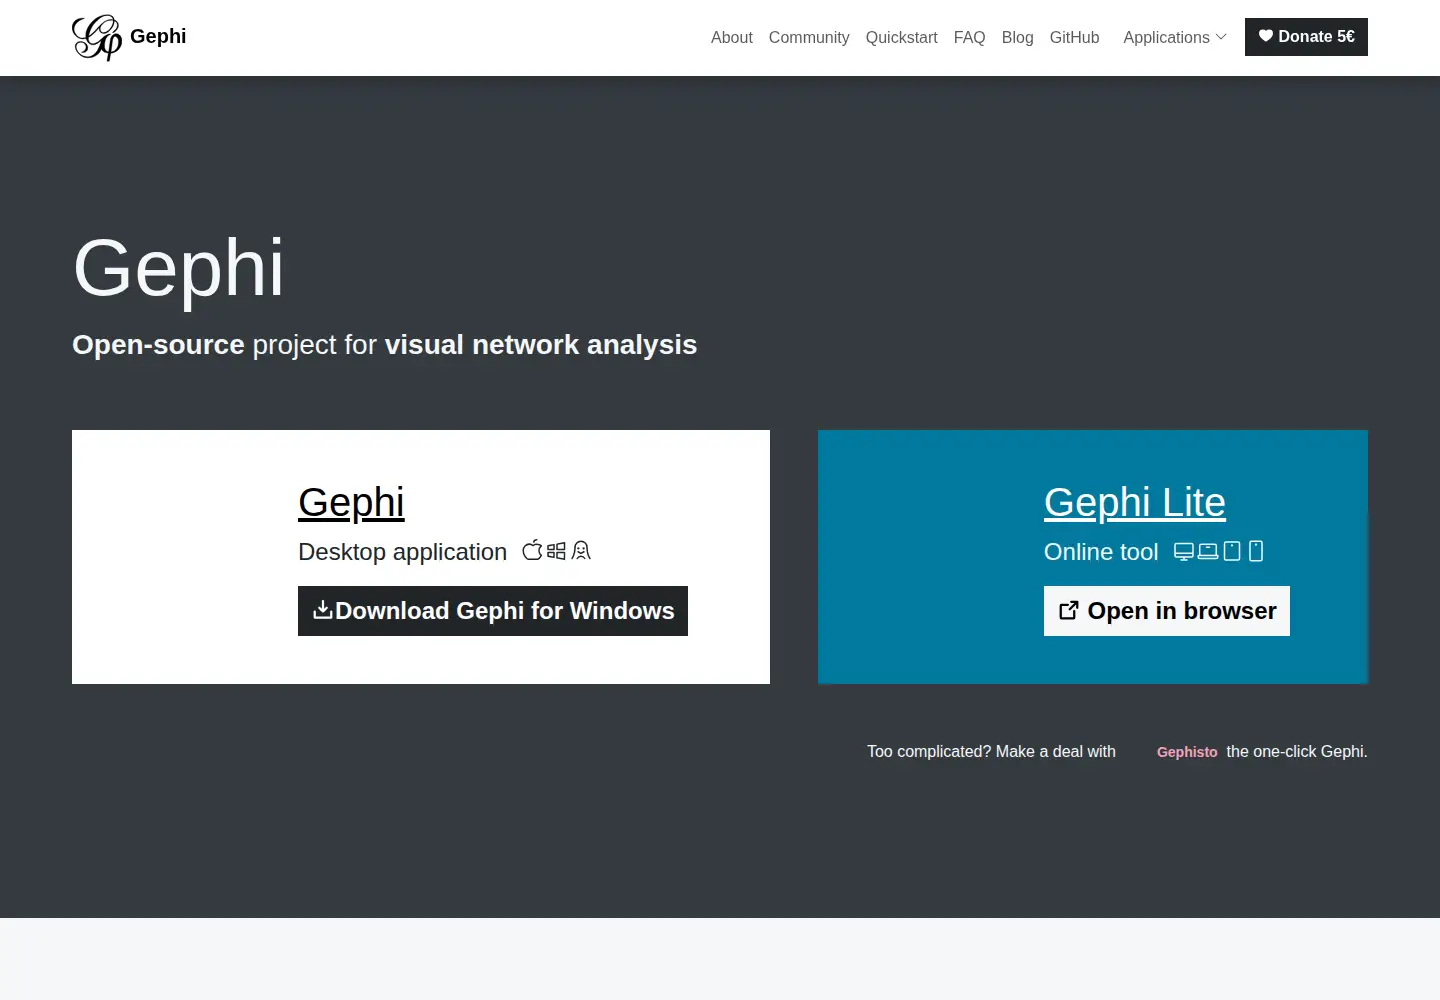Navigate to the FAQ page

(x=970, y=37)
